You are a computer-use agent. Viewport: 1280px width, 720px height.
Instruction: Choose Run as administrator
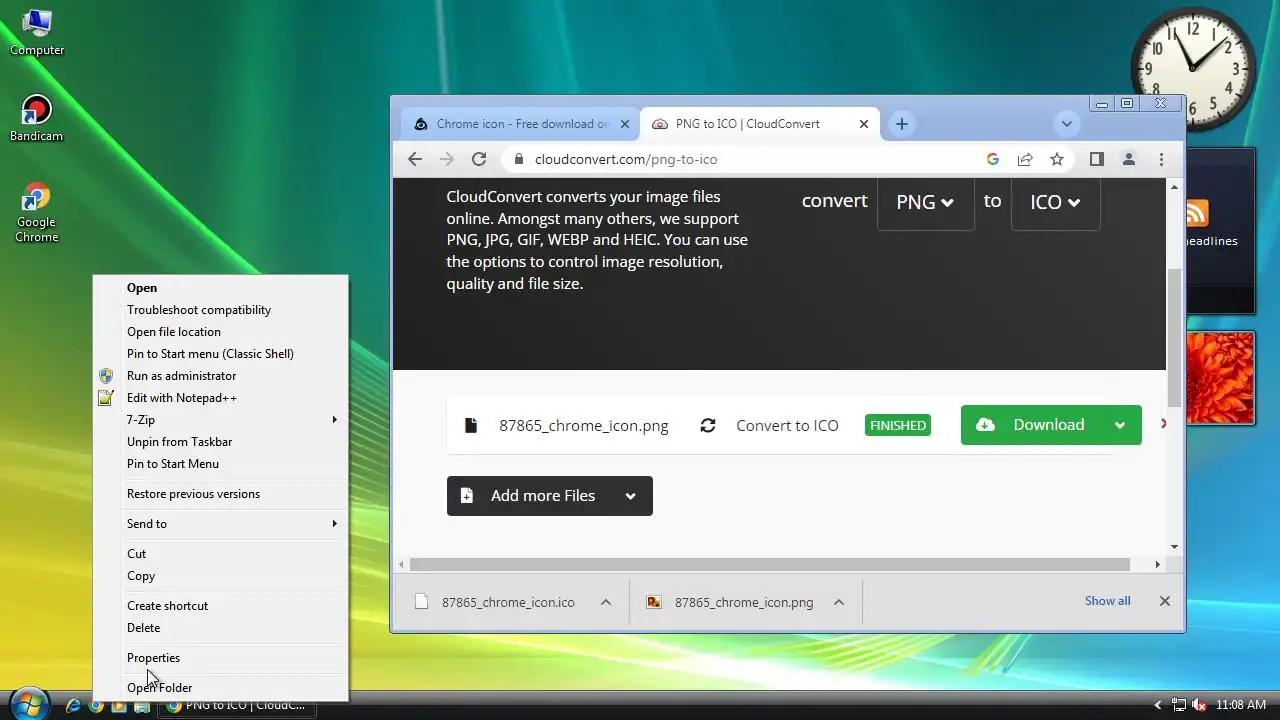point(220,376)
